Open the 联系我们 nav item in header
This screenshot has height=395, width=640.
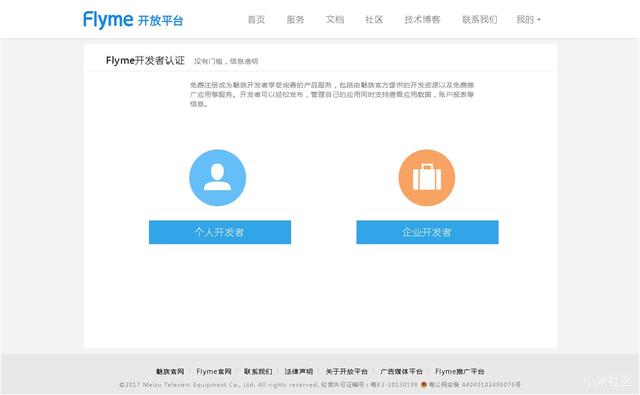click(x=480, y=20)
